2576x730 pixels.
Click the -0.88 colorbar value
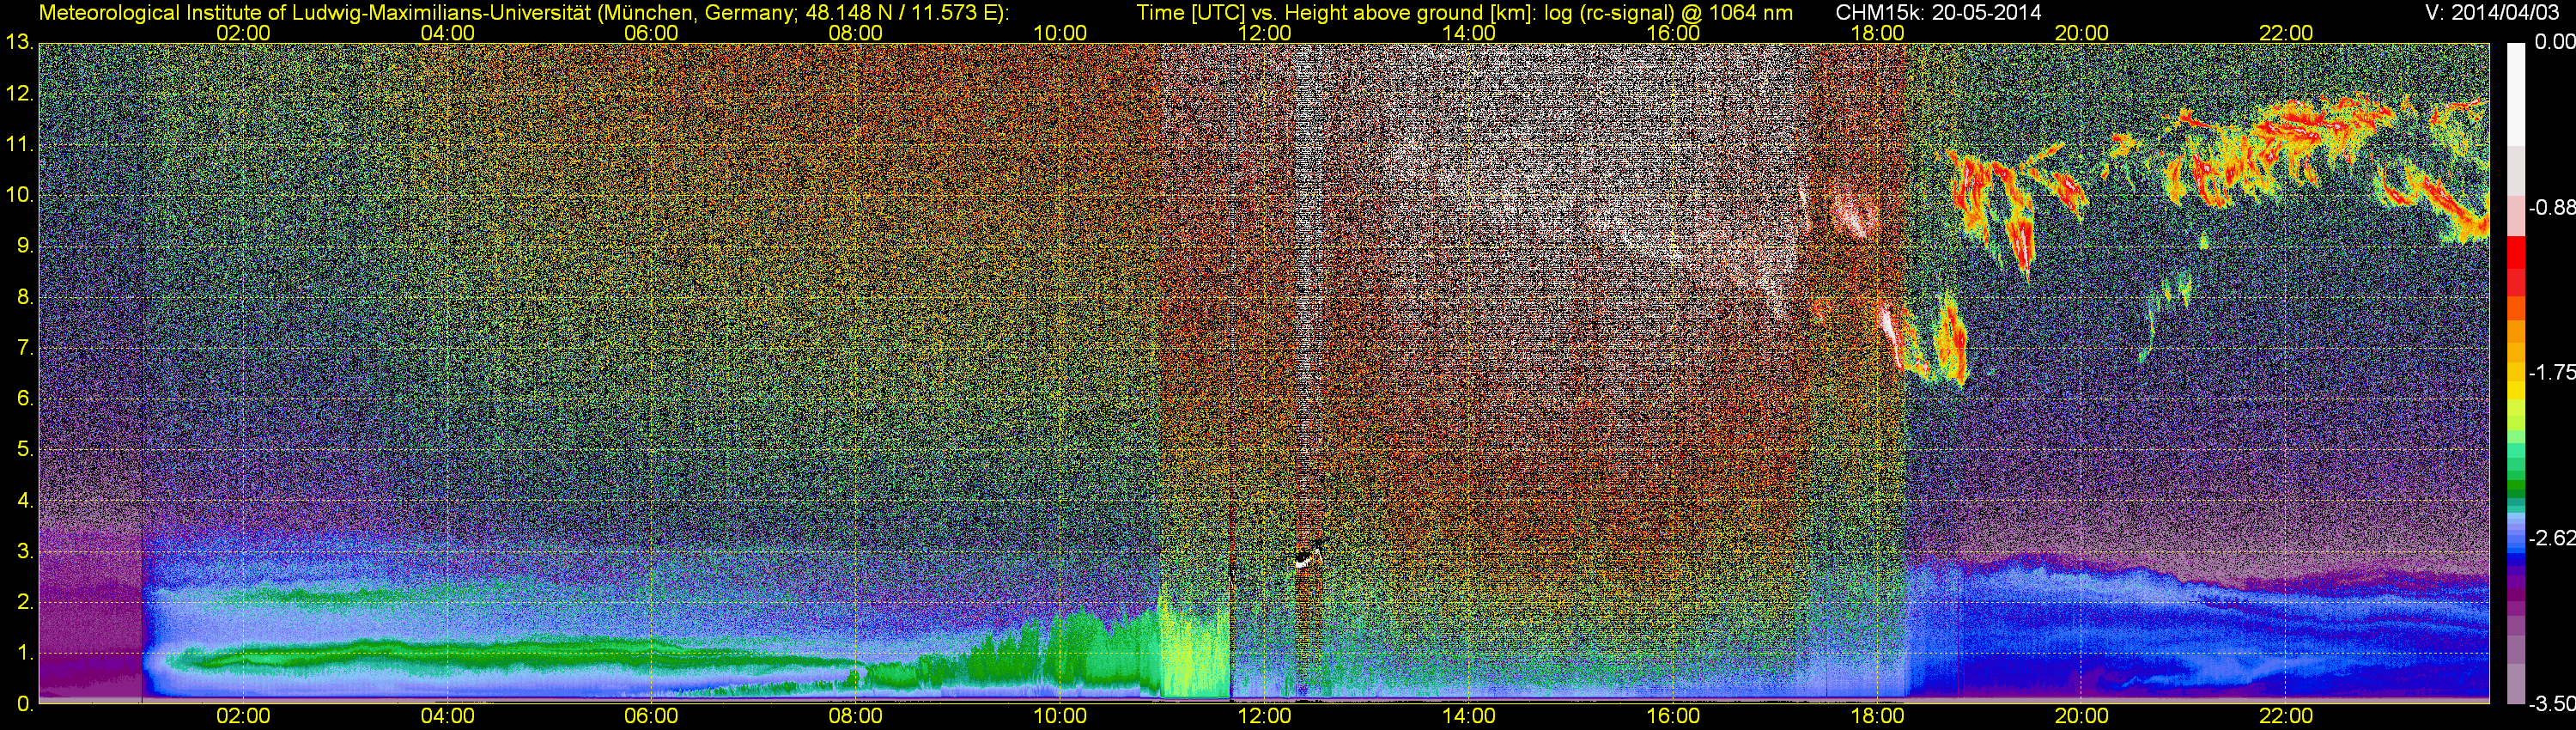click(x=2552, y=207)
